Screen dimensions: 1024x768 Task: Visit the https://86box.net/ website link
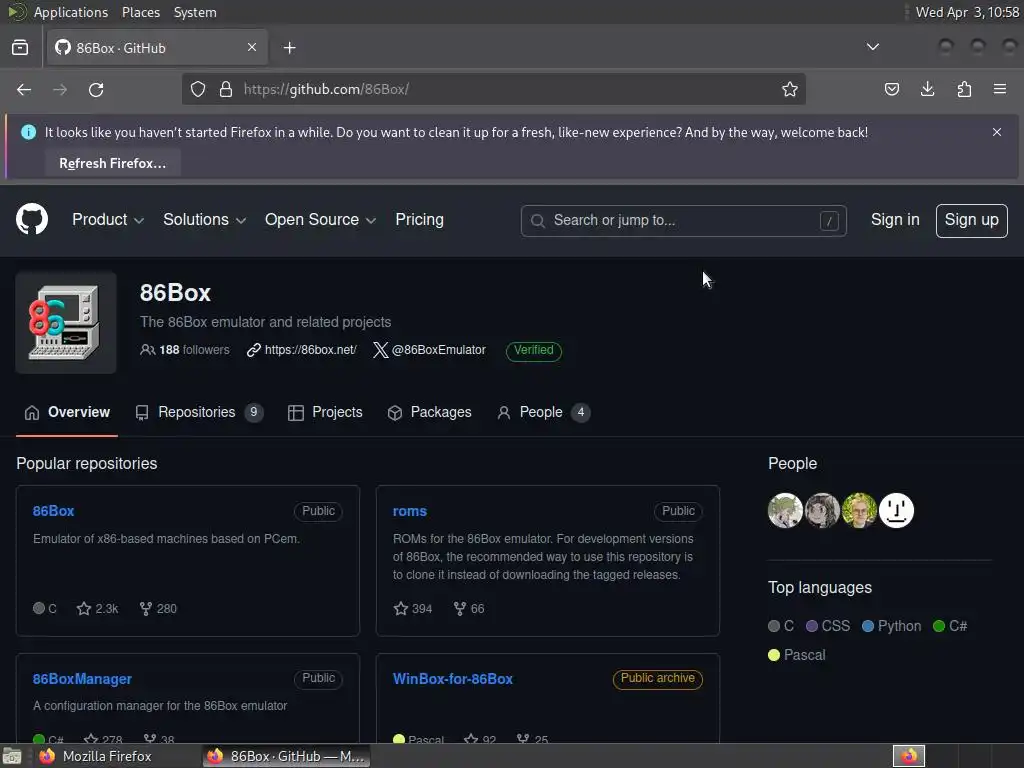click(302, 350)
